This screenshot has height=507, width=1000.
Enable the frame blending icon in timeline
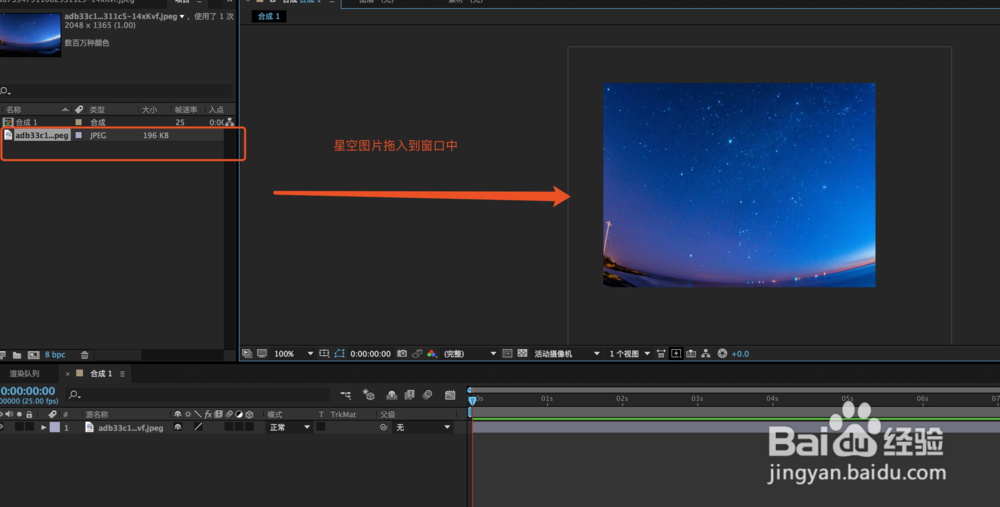[409, 395]
